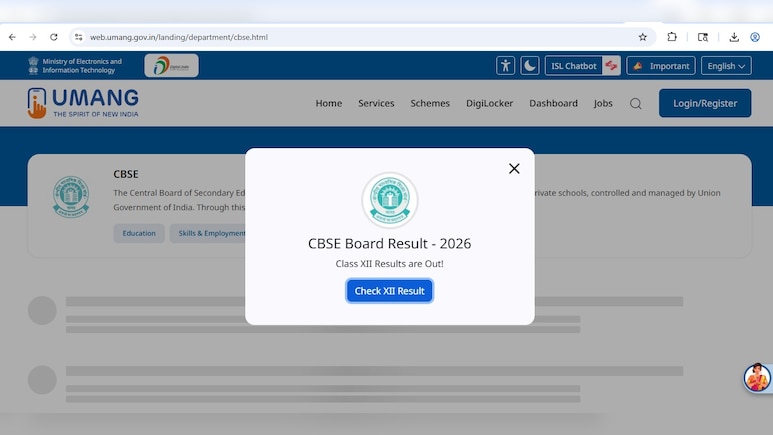Open the Important announcements button
The height and width of the screenshot is (435, 773).
point(661,66)
